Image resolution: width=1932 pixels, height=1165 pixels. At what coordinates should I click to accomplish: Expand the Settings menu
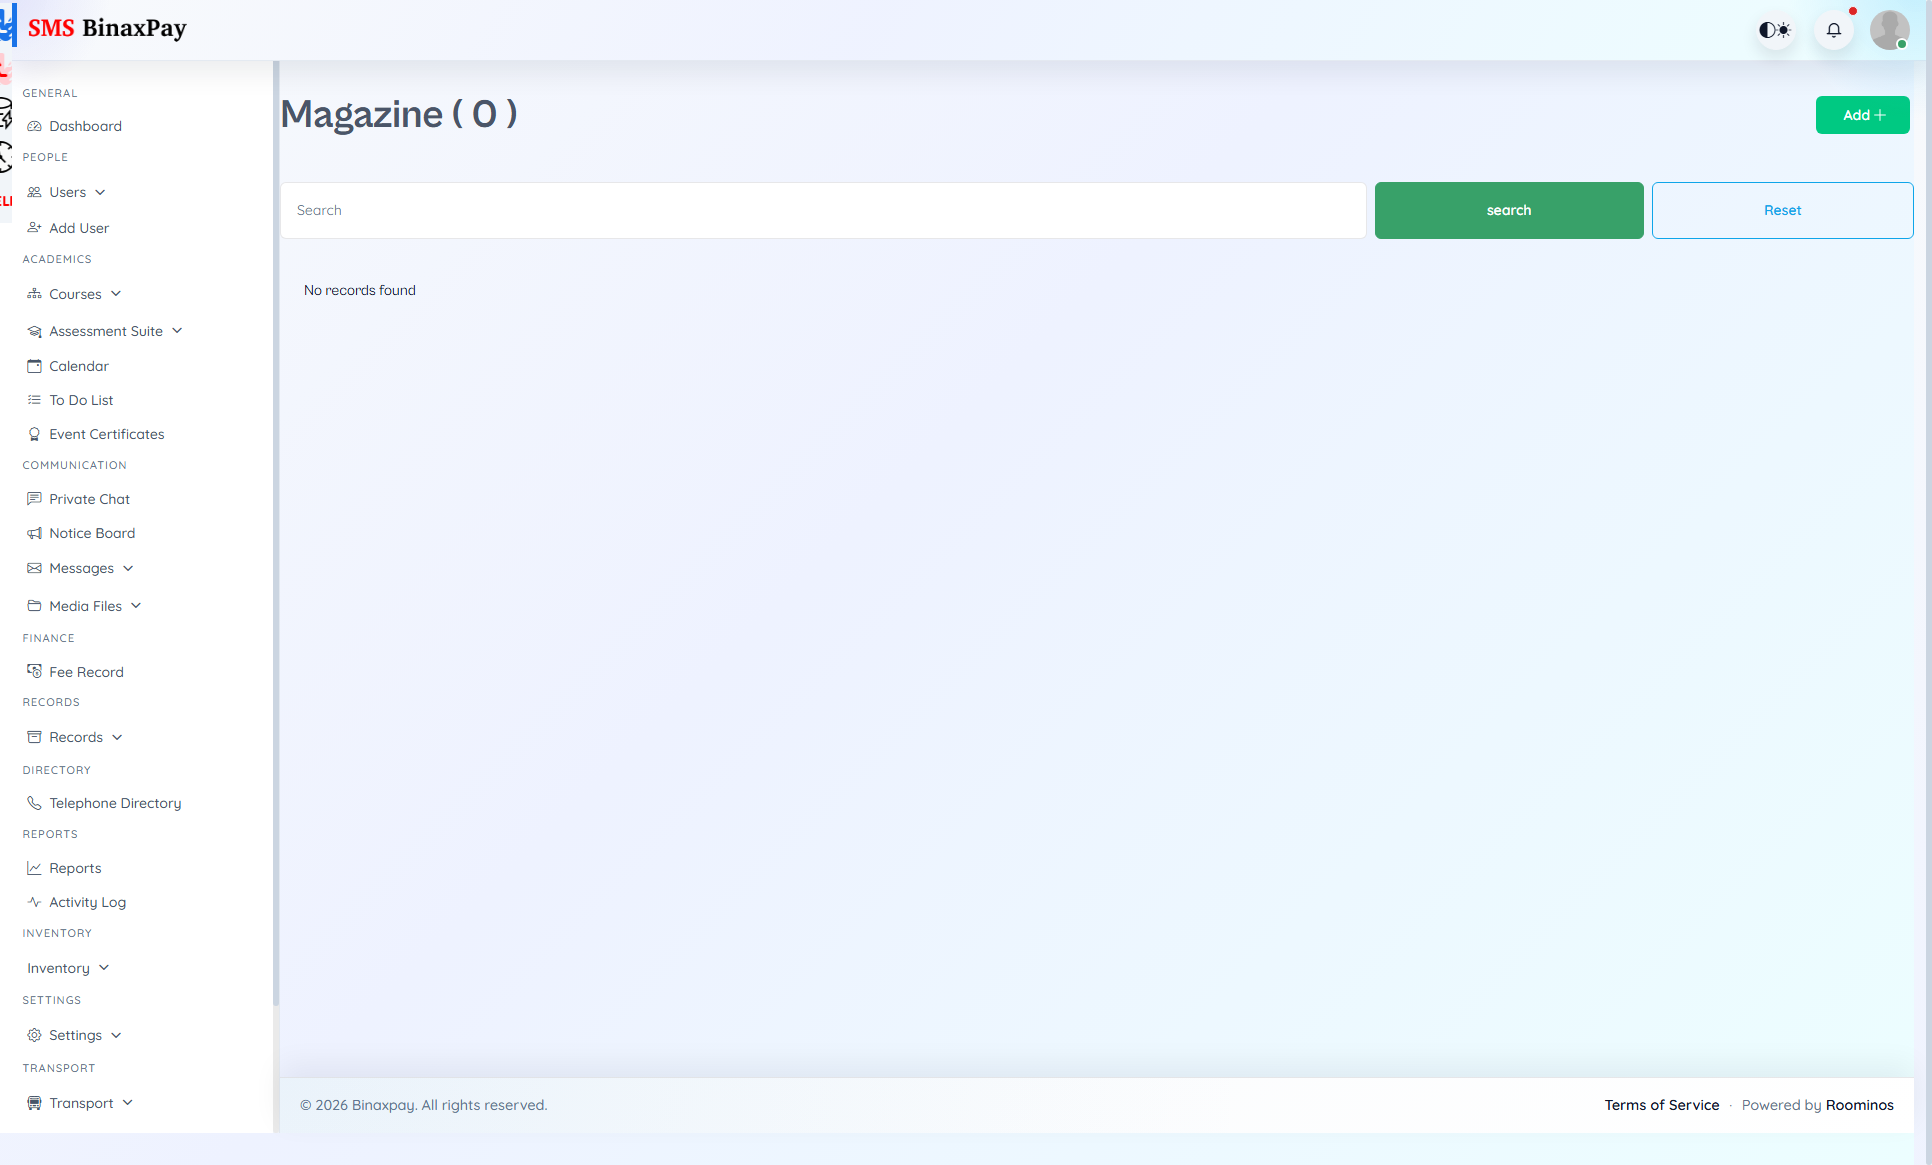pos(75,1034)
